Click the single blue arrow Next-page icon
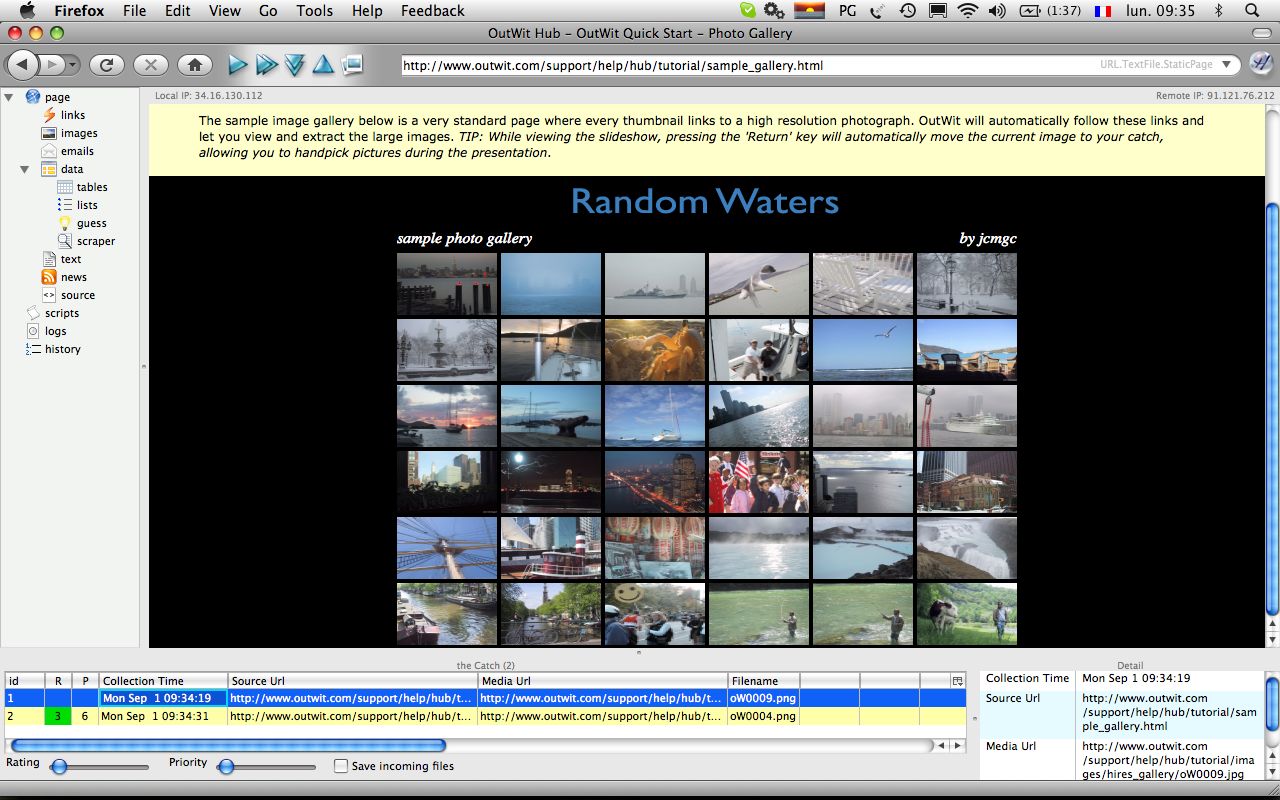Screen dimensions: 1280x800 pos(237,65)
